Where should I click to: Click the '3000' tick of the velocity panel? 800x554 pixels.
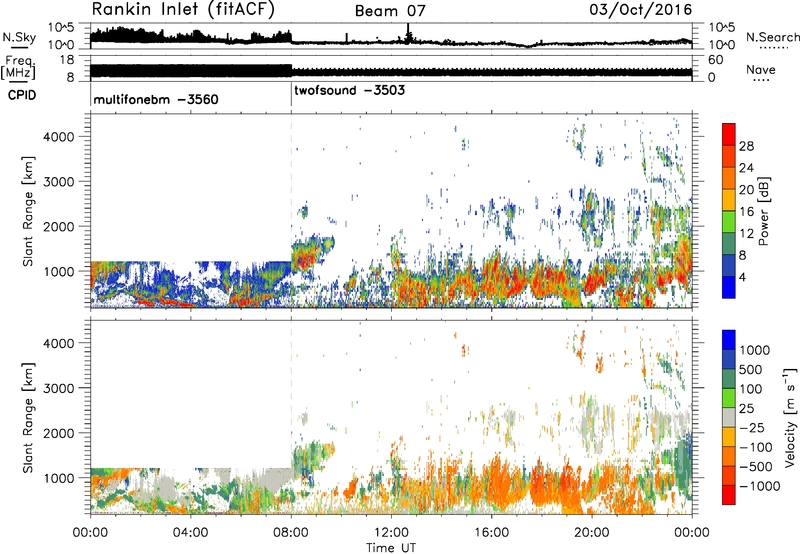coord(58,388)
